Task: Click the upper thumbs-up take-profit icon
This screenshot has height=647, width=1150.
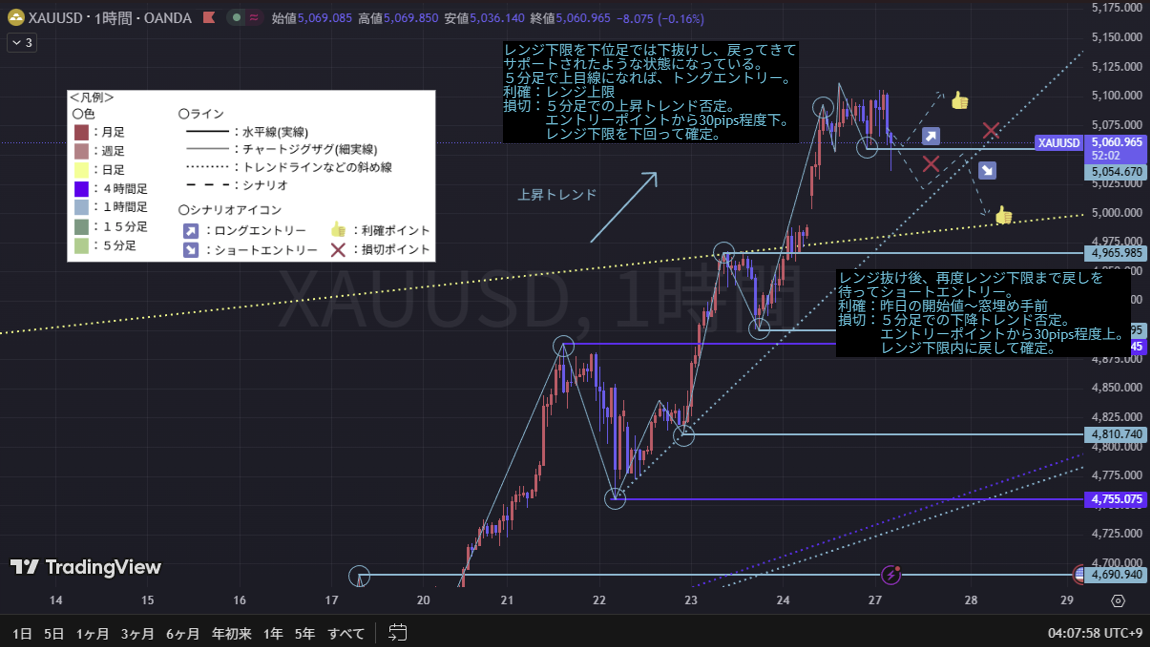Action: [x=959, y=100]
